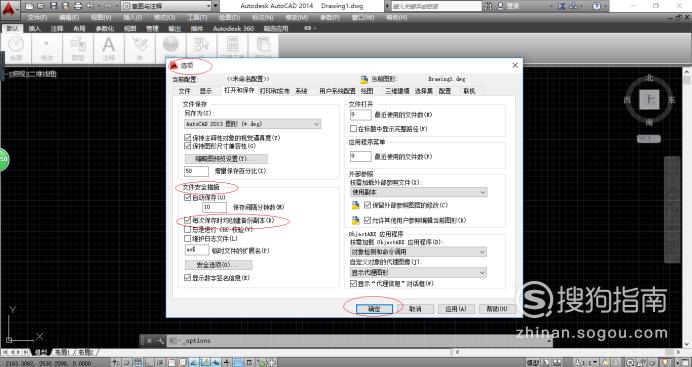Toggle 显示“代理信息”对话框(W) checkbox
The width and height of the screenshot is (692, 367).
tap(353, 284)
